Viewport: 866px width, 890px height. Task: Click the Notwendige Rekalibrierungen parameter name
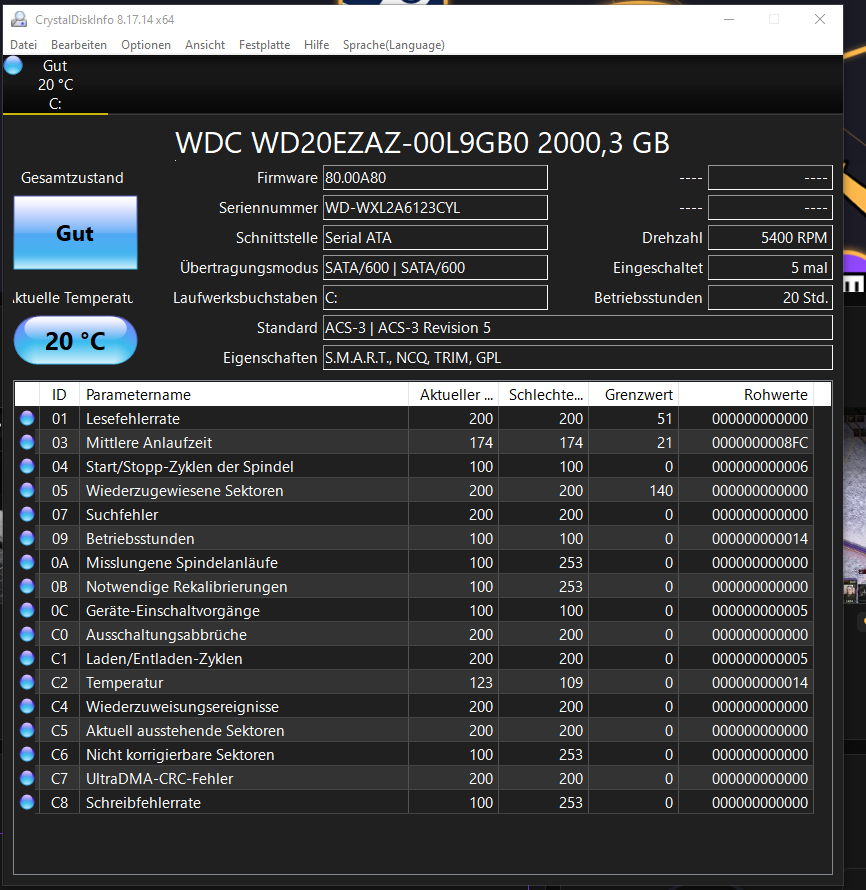(186, 587)
